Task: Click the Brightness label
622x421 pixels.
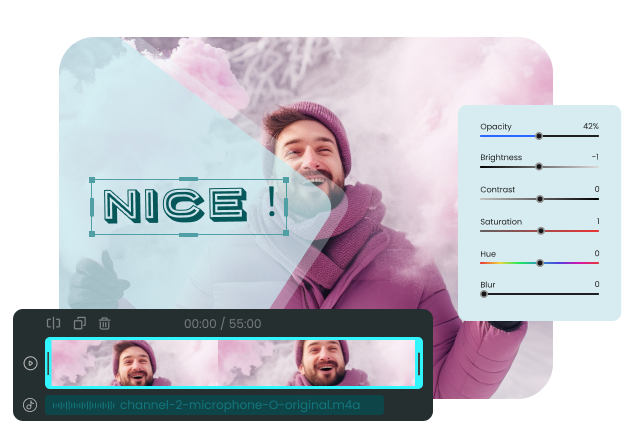Action: click(x=501, y=157)
